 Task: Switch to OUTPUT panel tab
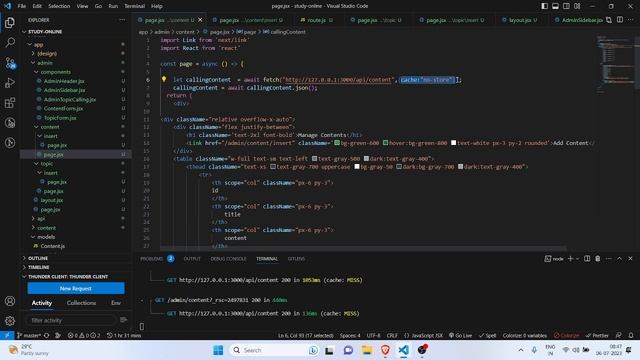tap(192, 259)
